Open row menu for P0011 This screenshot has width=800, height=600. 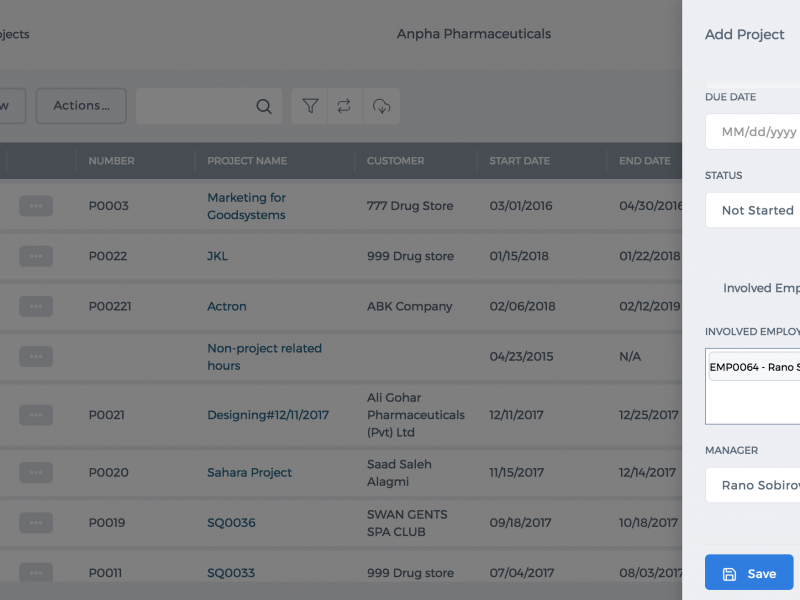coord(36,572)
